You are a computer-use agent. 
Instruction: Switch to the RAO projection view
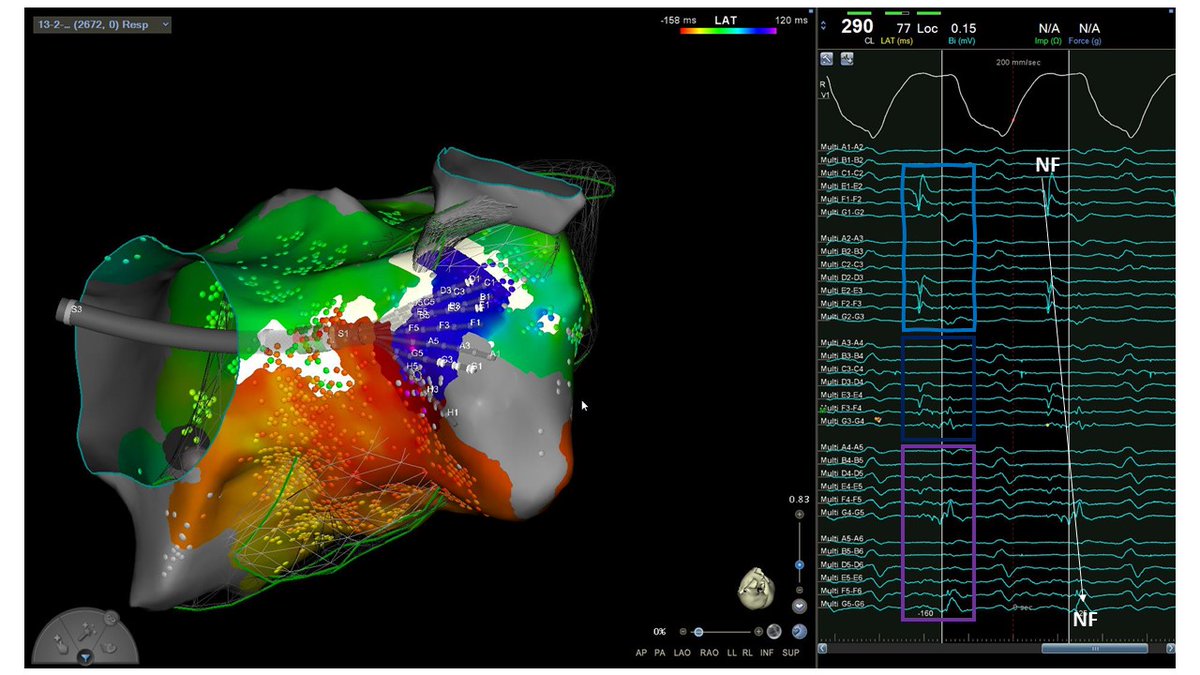[708, 652]
